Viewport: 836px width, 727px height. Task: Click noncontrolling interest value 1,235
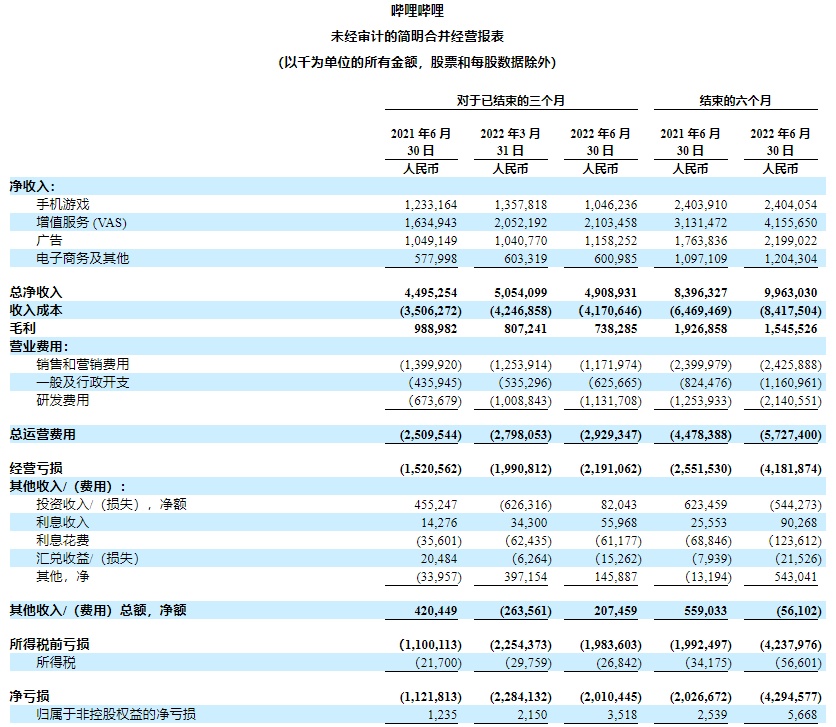[443, 715]
